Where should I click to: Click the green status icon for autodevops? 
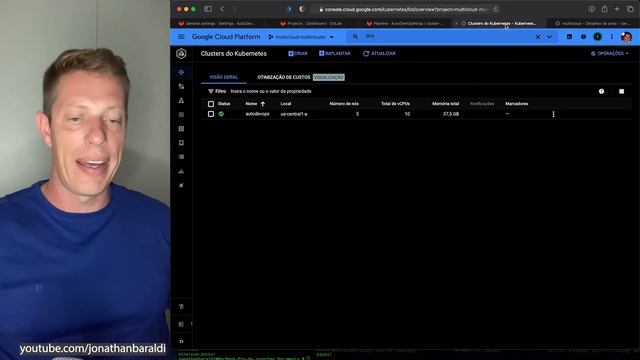pos(221,114)
